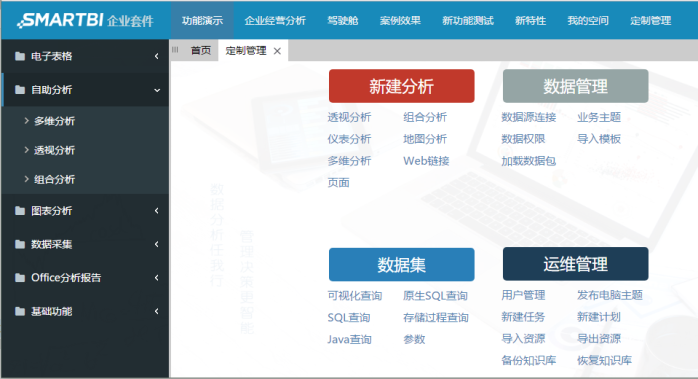Click the folder icon beside Office分析报告

20,278
